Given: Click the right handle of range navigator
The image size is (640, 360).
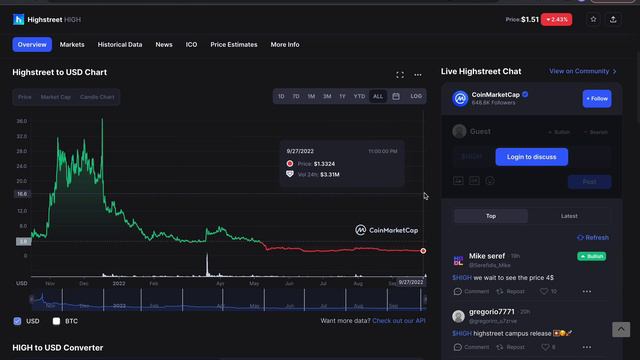Looking at the screenshot, I should 425,300.
